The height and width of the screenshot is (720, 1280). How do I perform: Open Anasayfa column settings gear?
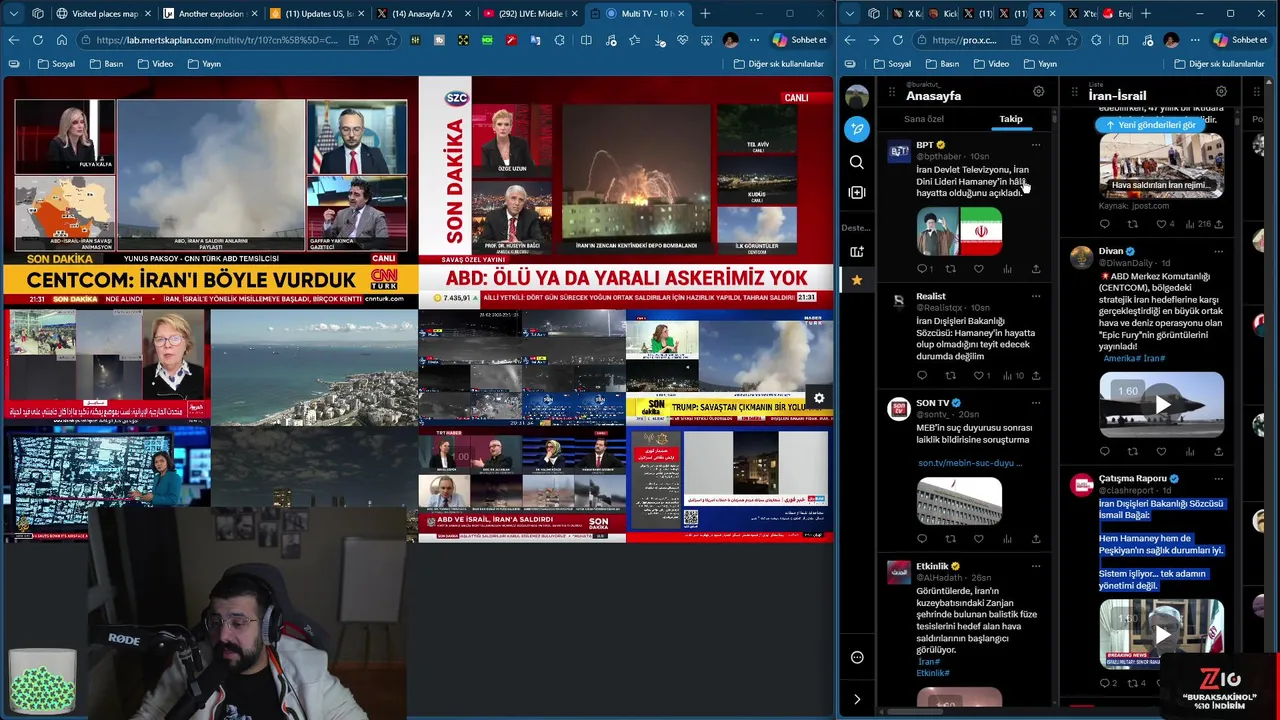coord(1038,92)
